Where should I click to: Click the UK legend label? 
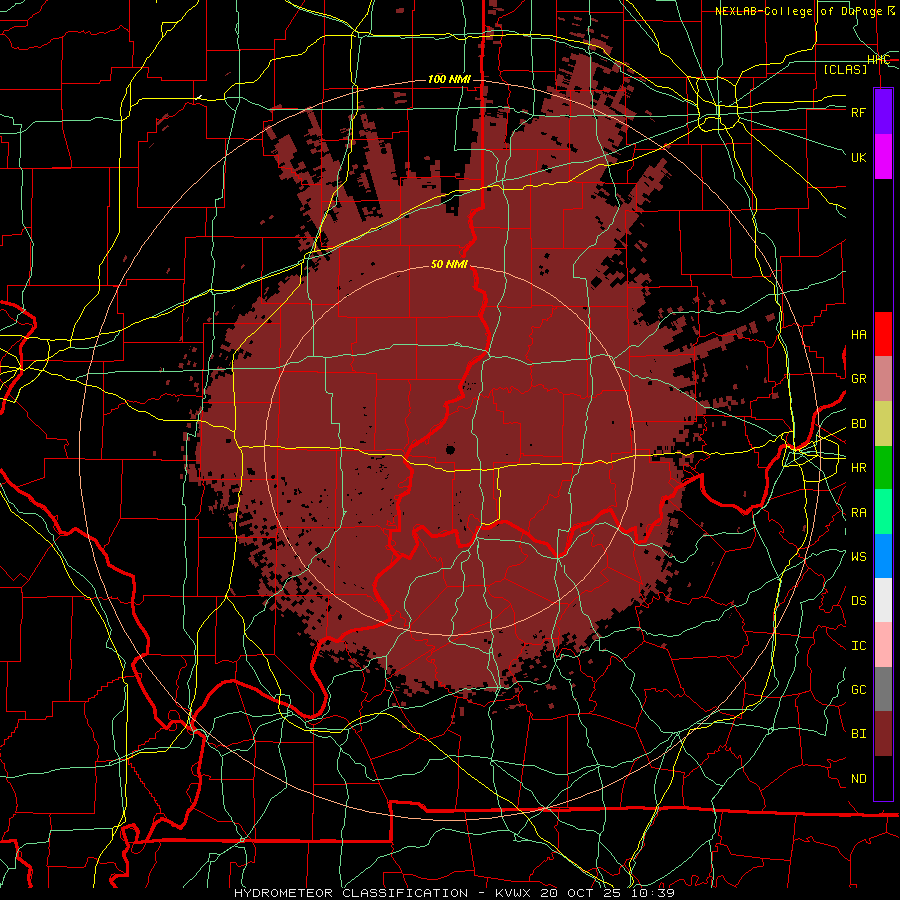[x=859, y=157]
